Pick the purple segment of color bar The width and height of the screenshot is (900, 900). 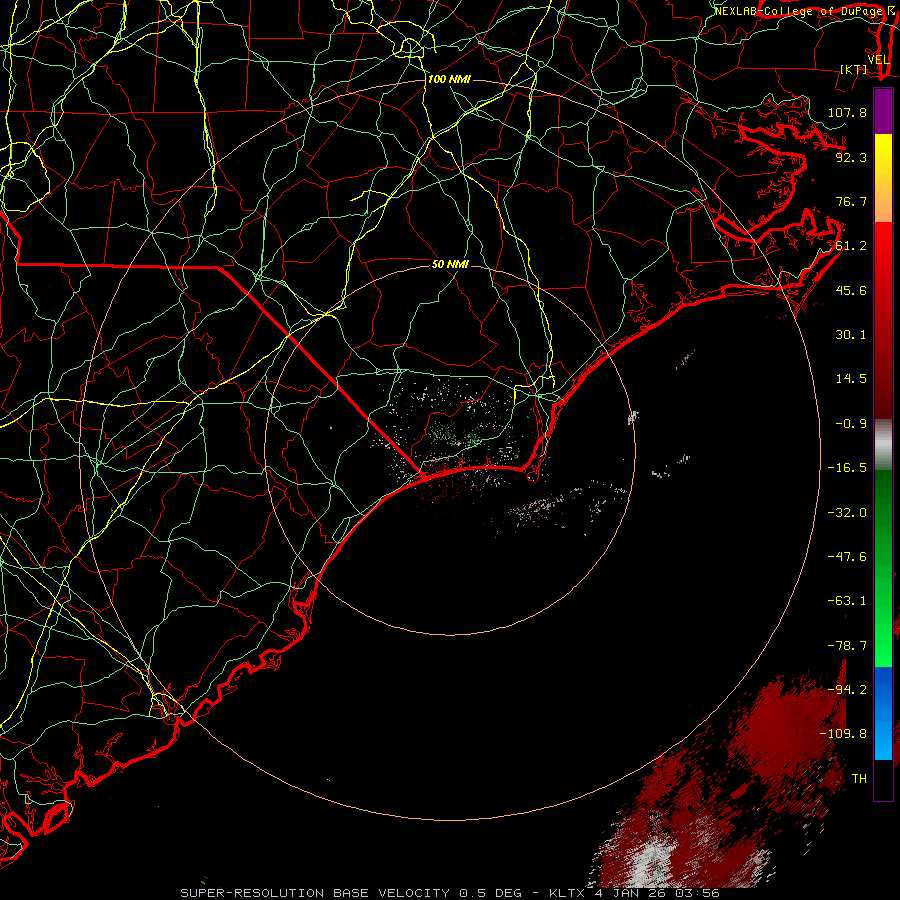click(883, 111)
